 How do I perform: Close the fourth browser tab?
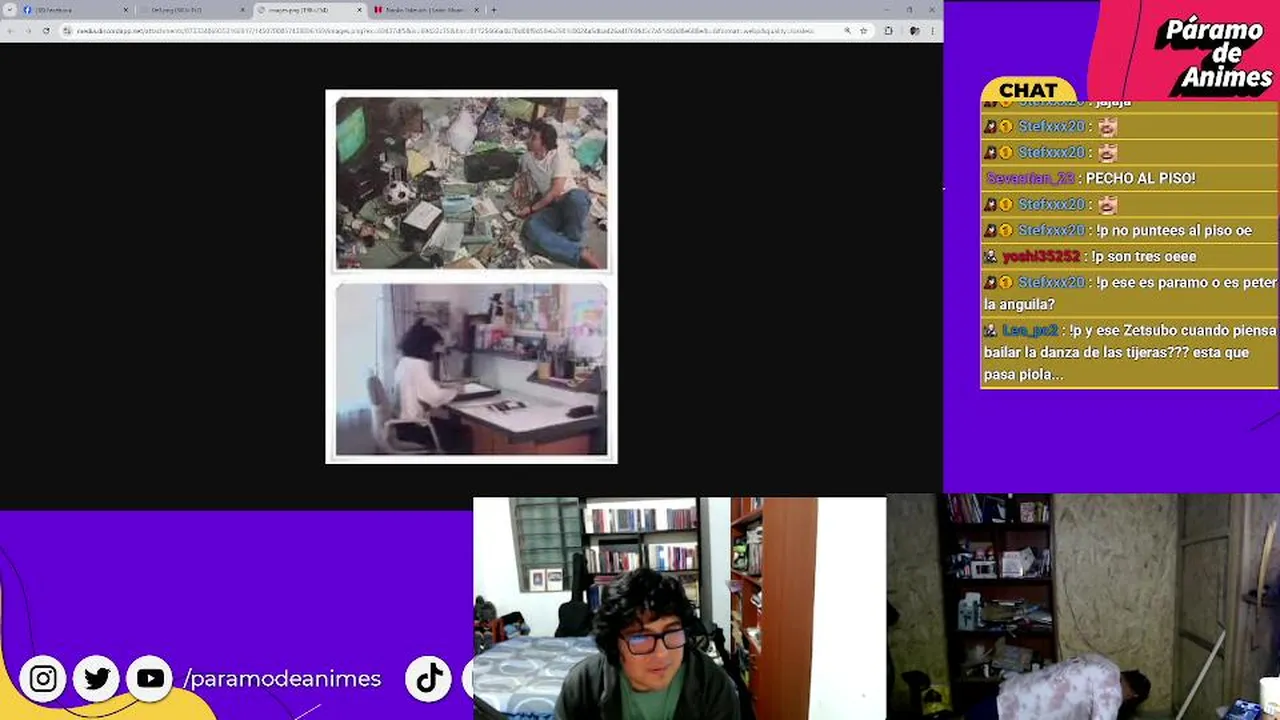click(x=475, y=10)
